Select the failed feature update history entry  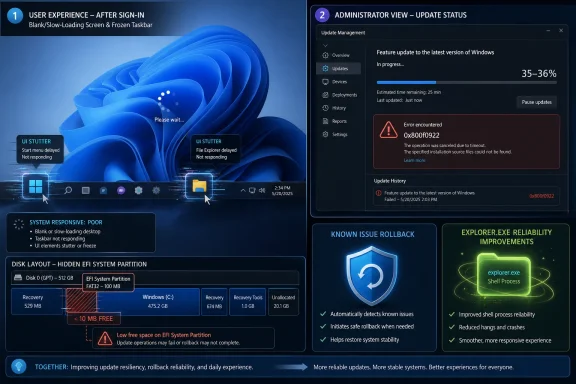click(x=467, y=196)
